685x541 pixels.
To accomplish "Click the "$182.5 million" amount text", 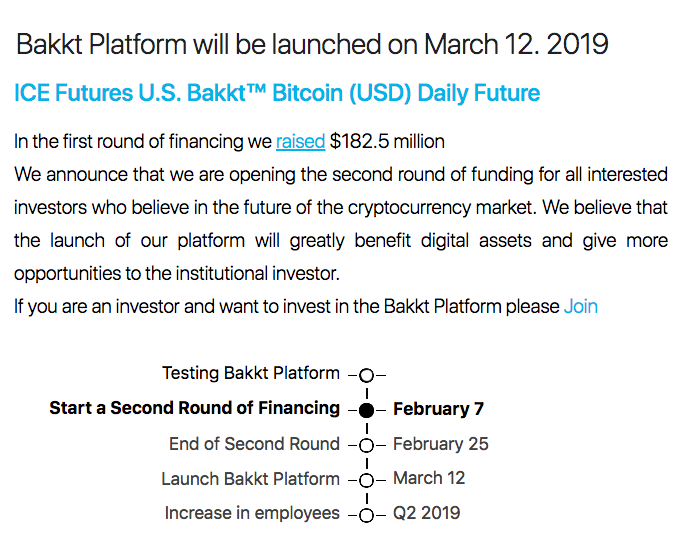I will pyautogui.click(x=387, y=141).
